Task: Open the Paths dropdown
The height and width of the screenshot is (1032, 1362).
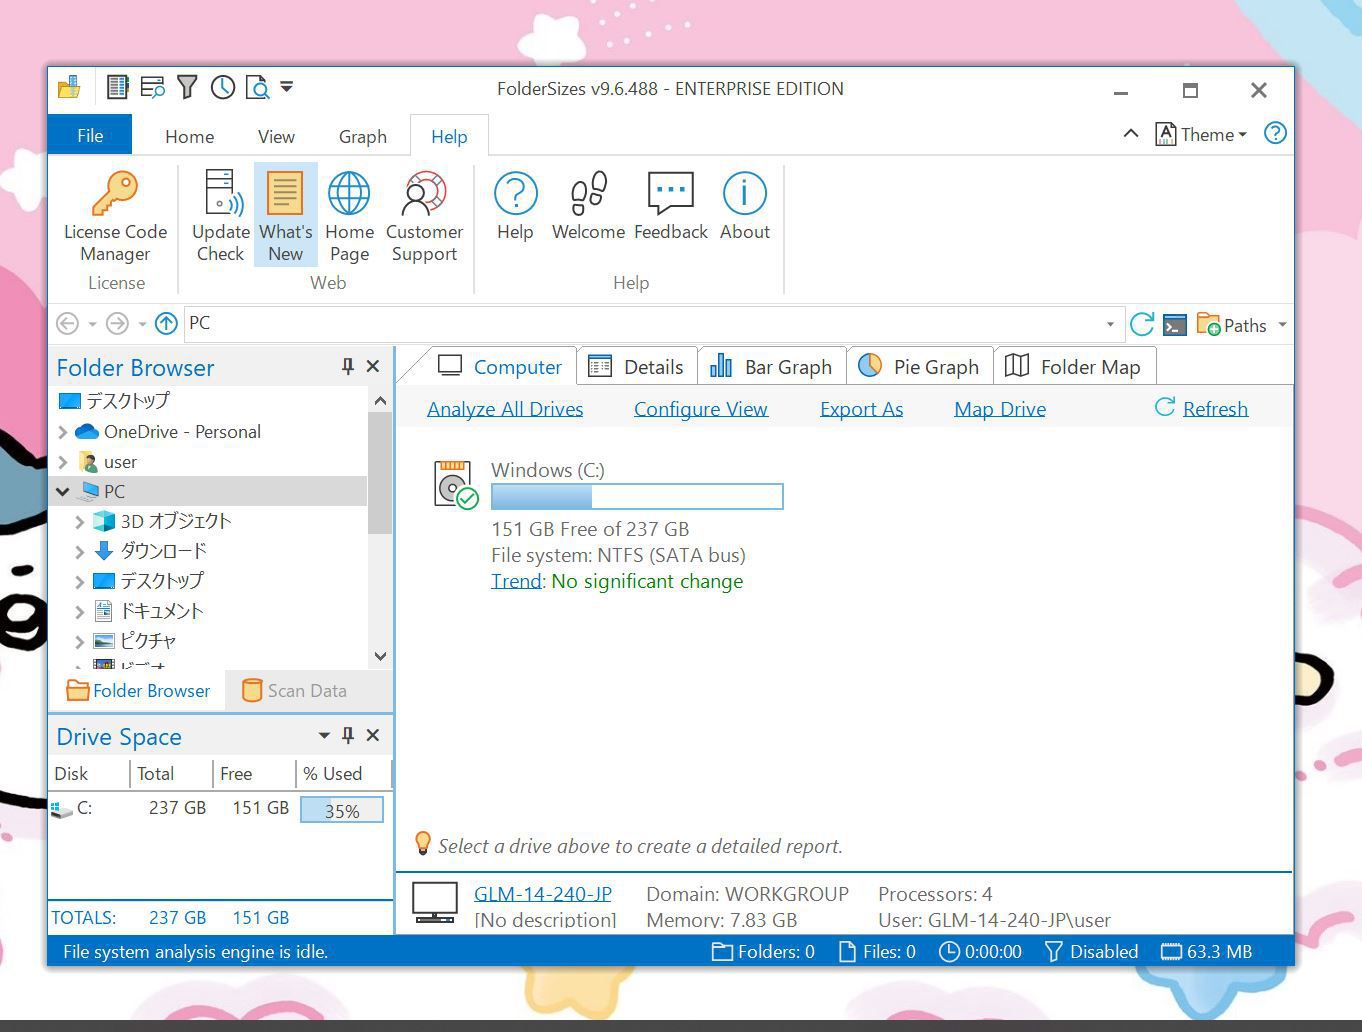Action: pos(1241,325)
